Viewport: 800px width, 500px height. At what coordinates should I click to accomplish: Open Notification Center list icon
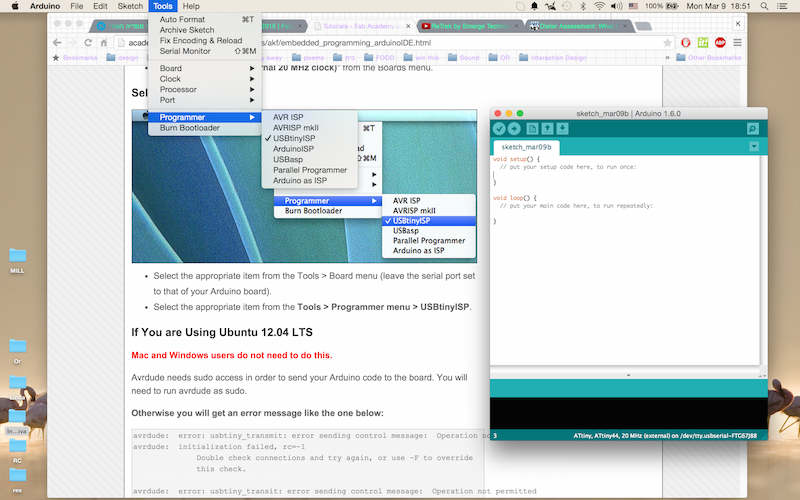point(782,6)
